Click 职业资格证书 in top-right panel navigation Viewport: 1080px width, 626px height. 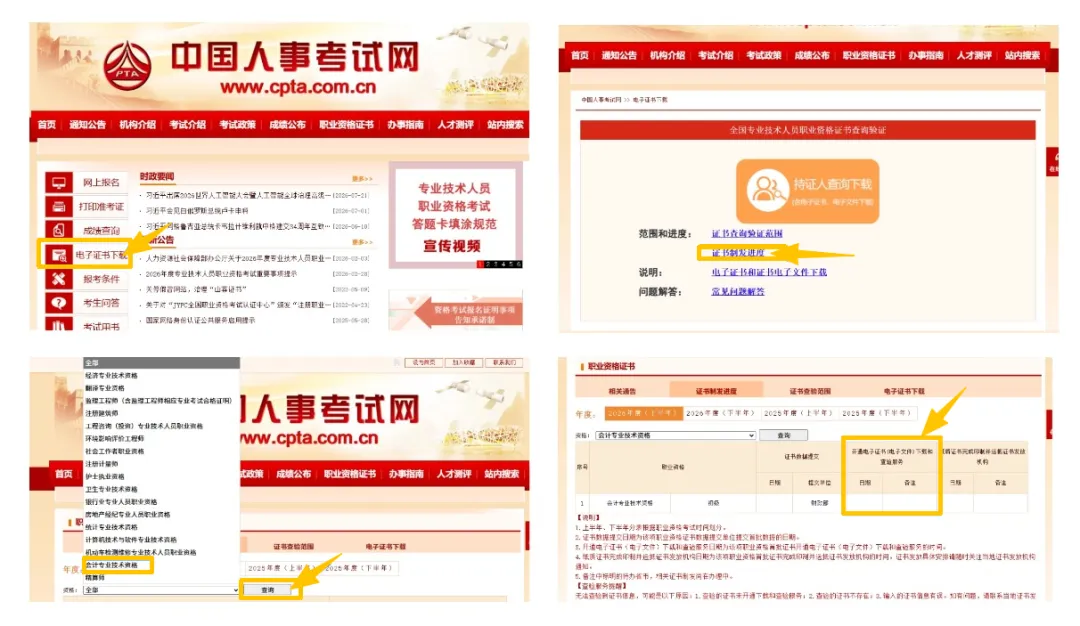click(x=869, y=55)
